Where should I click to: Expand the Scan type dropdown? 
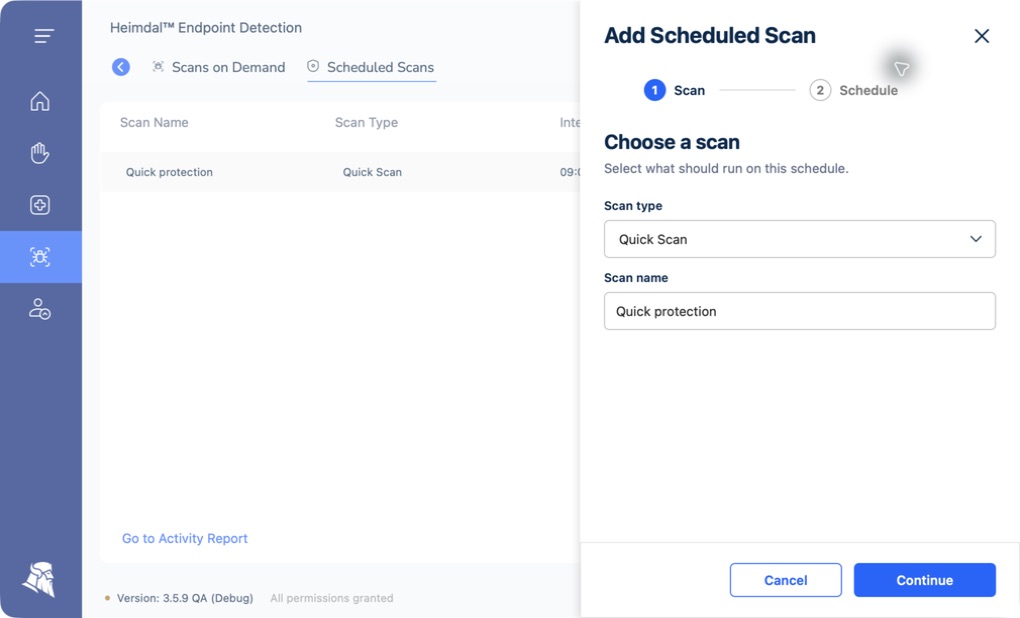[799, 239]
